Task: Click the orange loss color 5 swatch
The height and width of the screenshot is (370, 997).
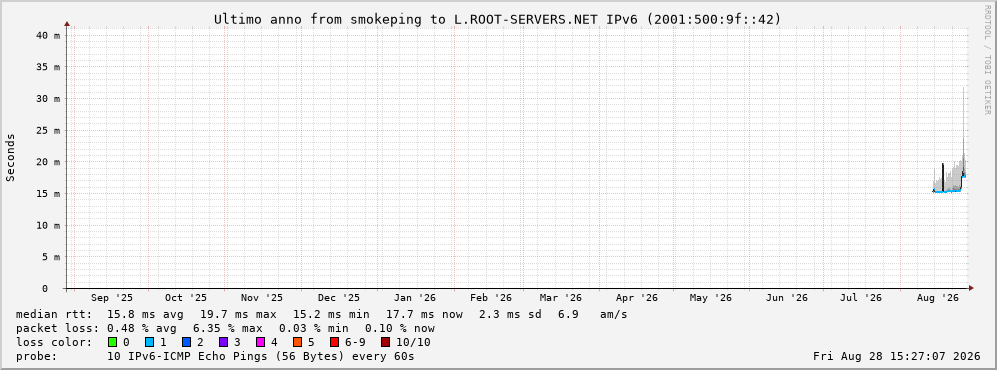Action: pos(298,342)
